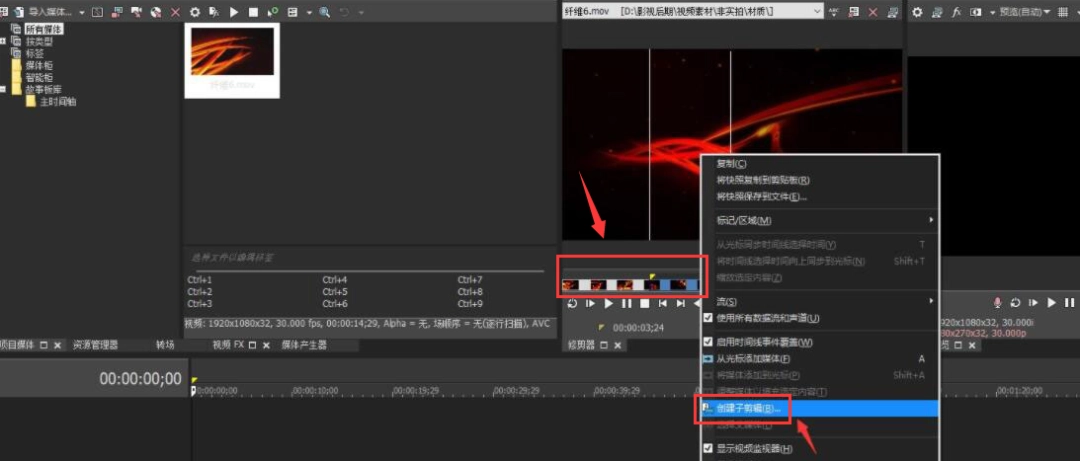This screenshot has height=461, width=1080.
Task: Expand the 按类型 tree node
Action: pos(3,41)
